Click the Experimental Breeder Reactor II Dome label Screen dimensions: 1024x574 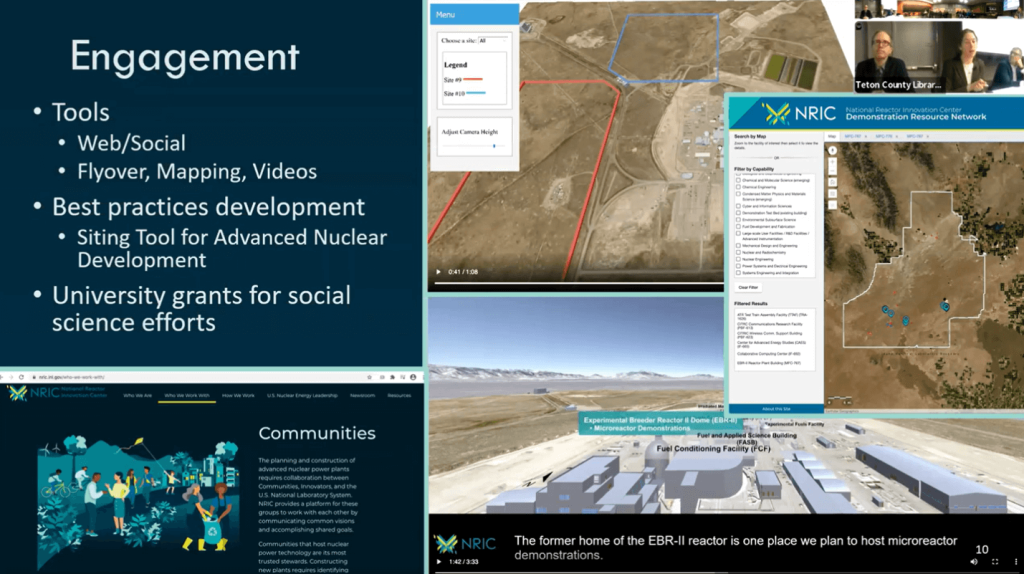(660, 421)
